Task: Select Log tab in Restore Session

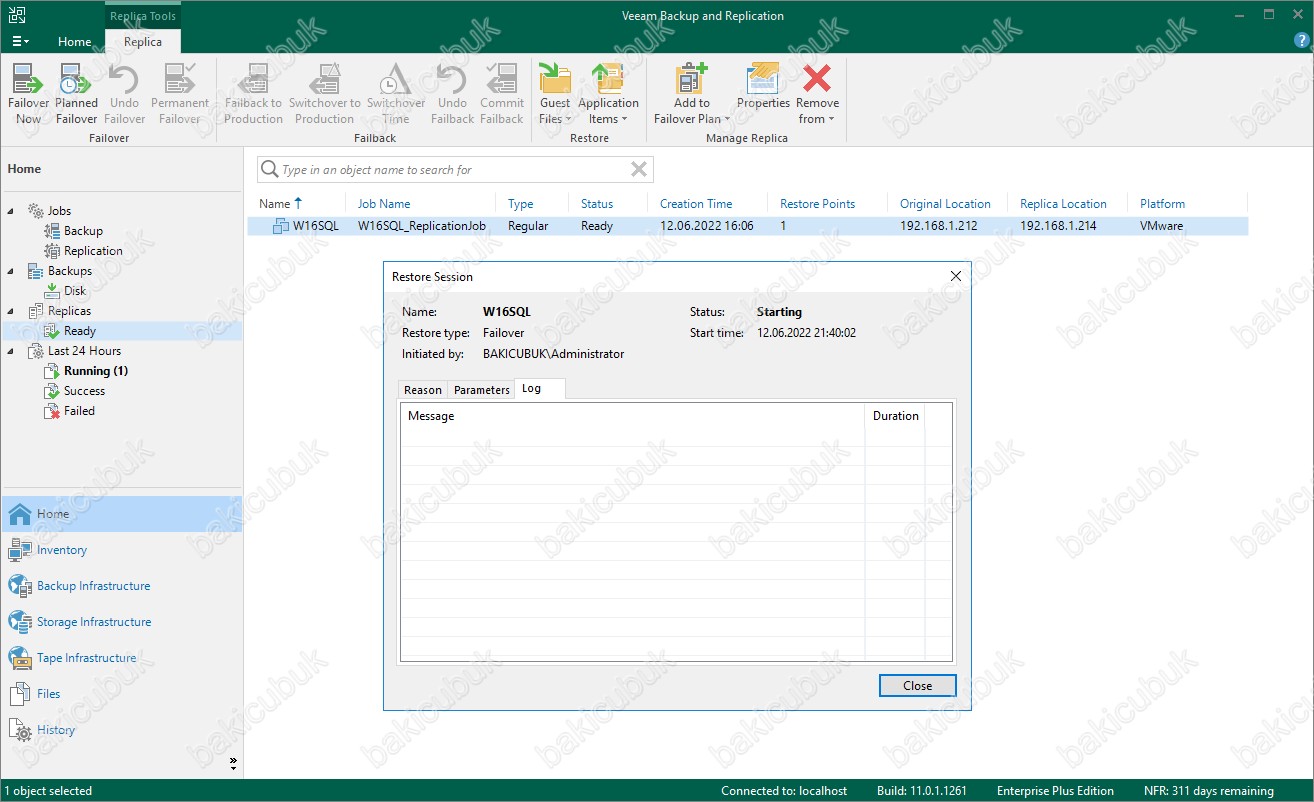Action: point(539,389)
